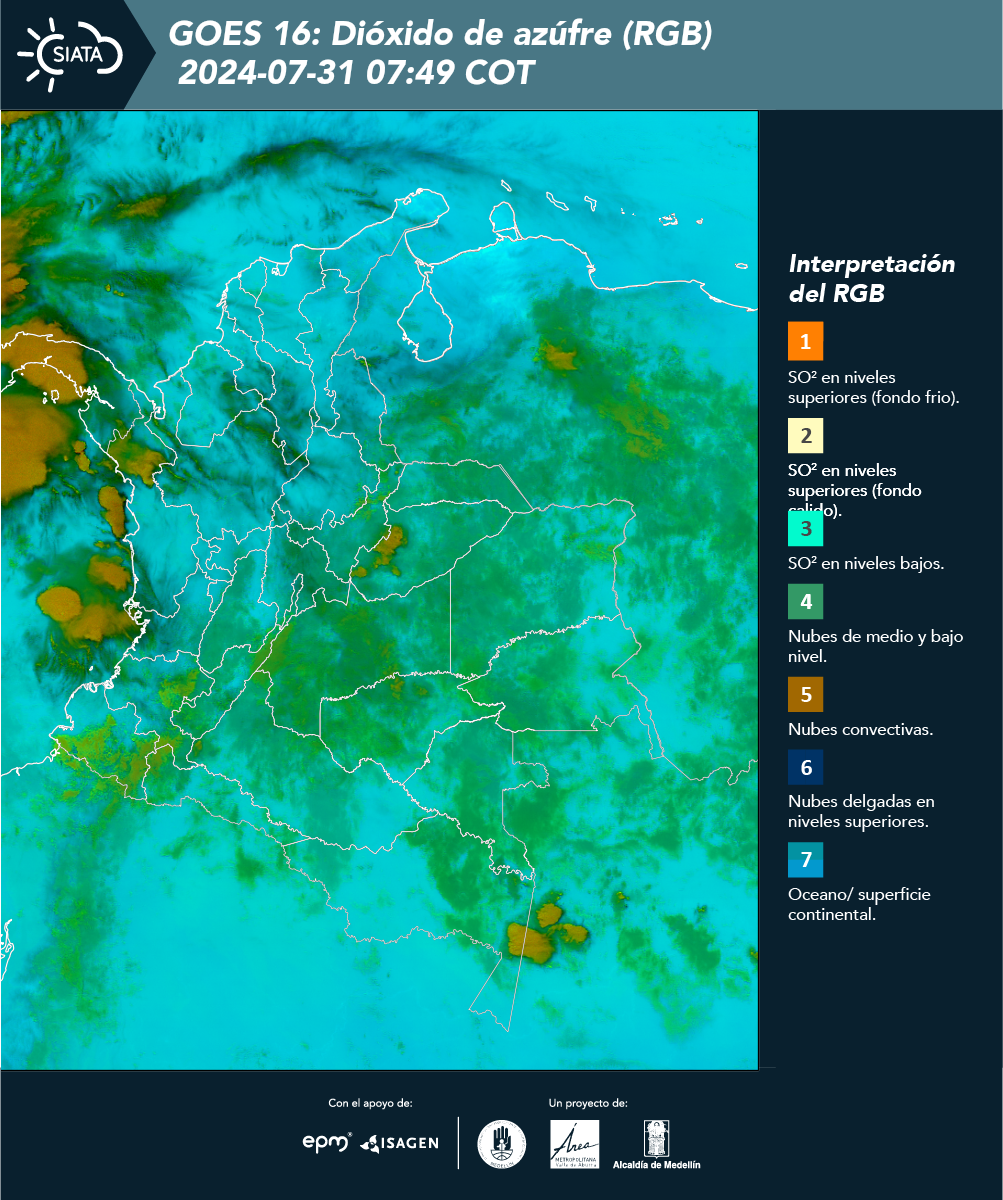The image size is (1003, 1200).
Task: Choose the blue legend swatch numbered 7
Action: pyautogui.click(x=805, y=860)
